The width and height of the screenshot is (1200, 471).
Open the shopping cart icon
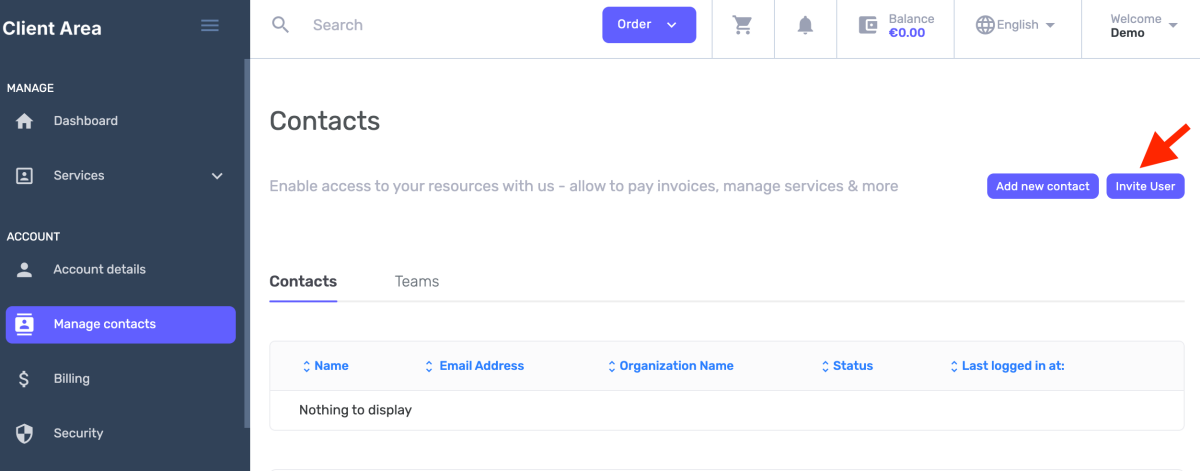click(742, 25)
